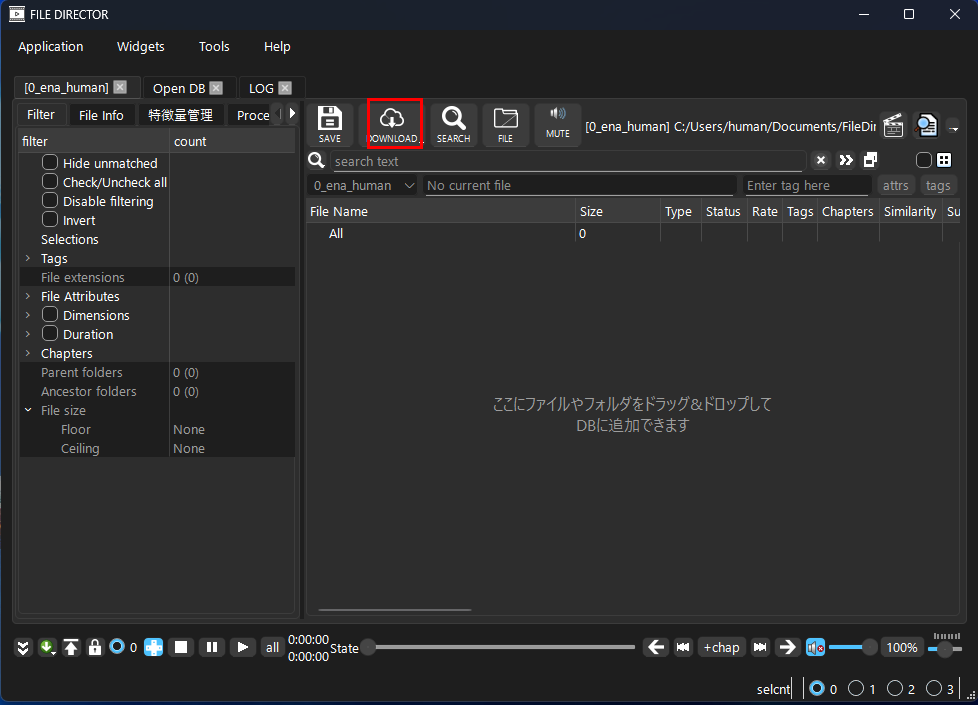
Task: Open the Widgets menu
Action: click(140, 47)
